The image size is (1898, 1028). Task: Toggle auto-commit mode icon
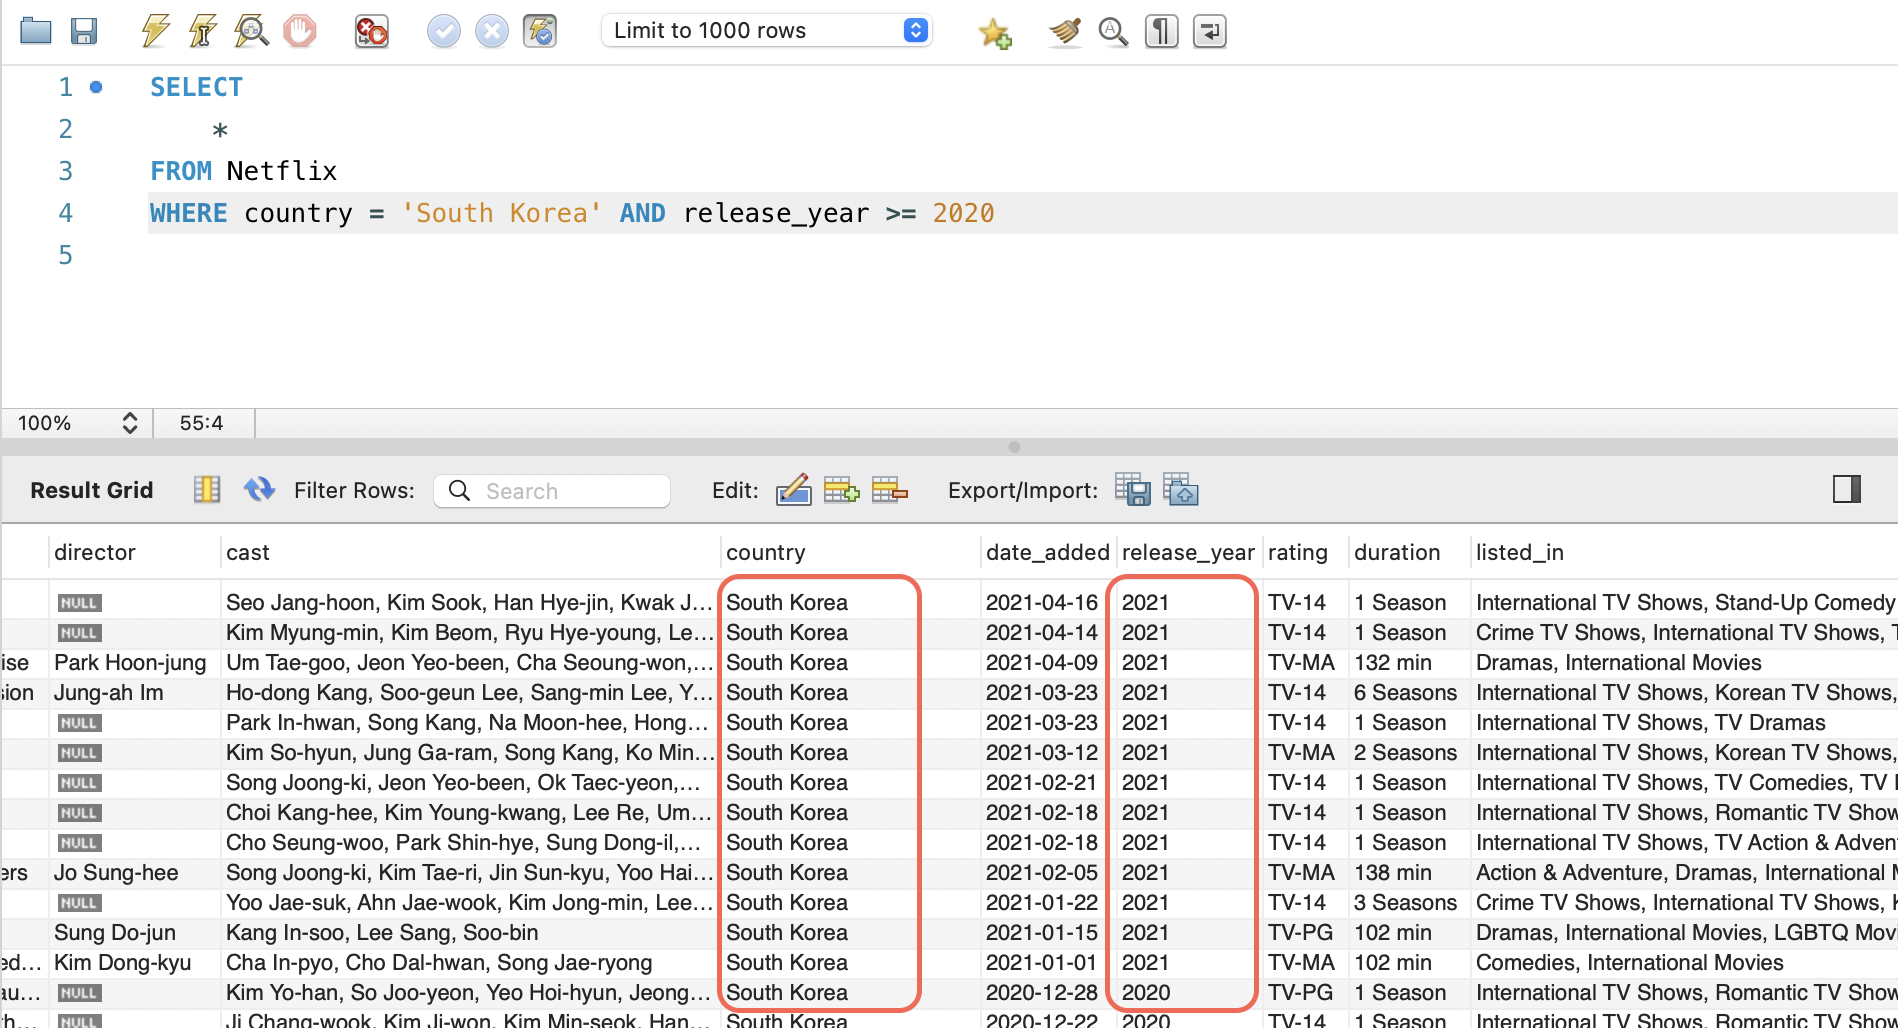540,31
